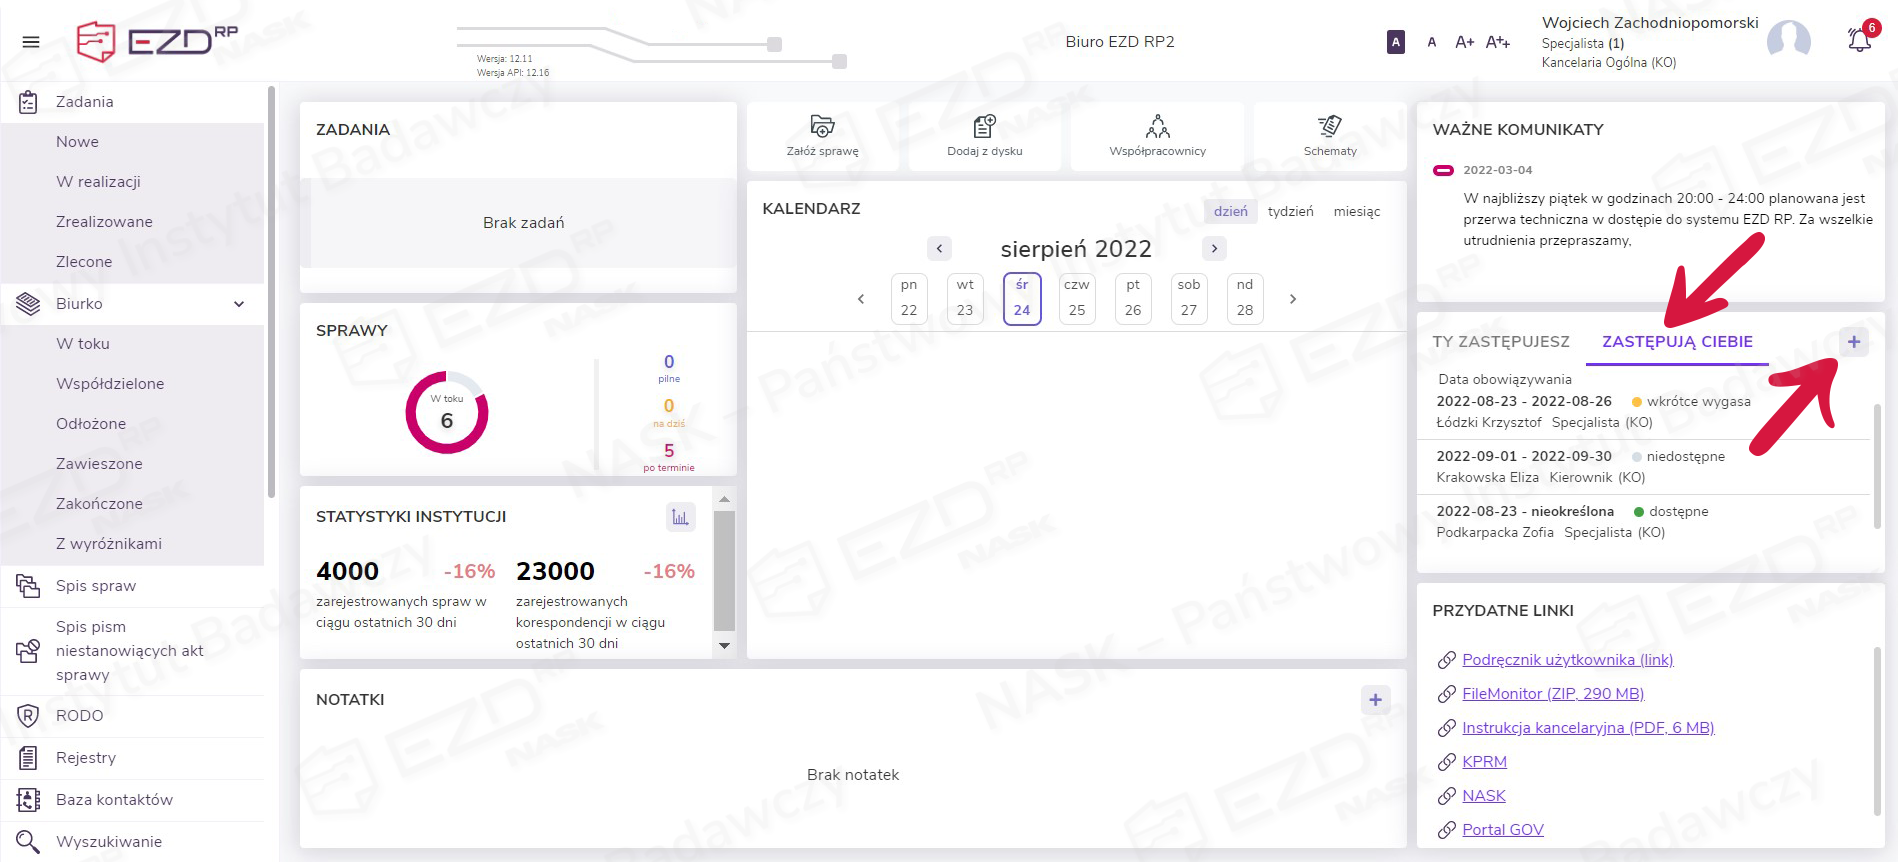Viewport: 1898px width, 862px height.
Task: Open the Podręcznik użytkownika link
Action: coord(1567,660)
